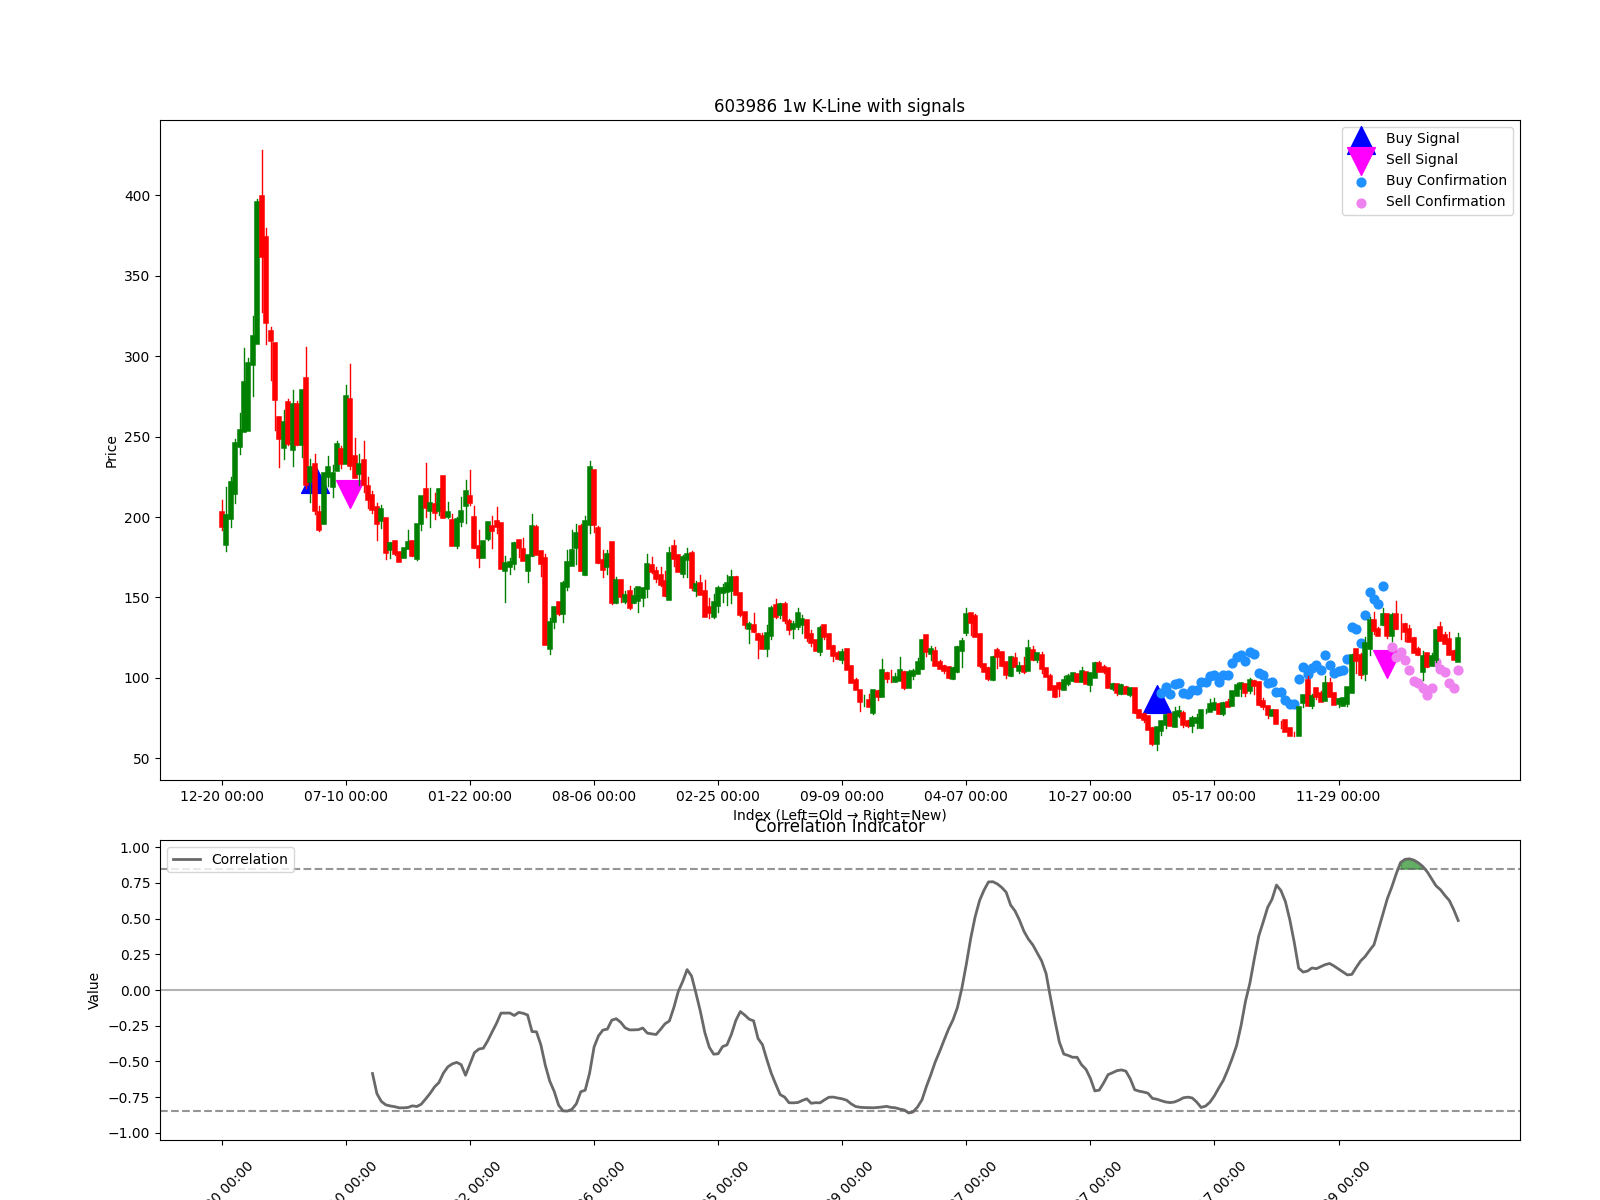Click the 50 price tick label
Viewport: 1600px width, 1200px height.
click(x=141, y=760)
